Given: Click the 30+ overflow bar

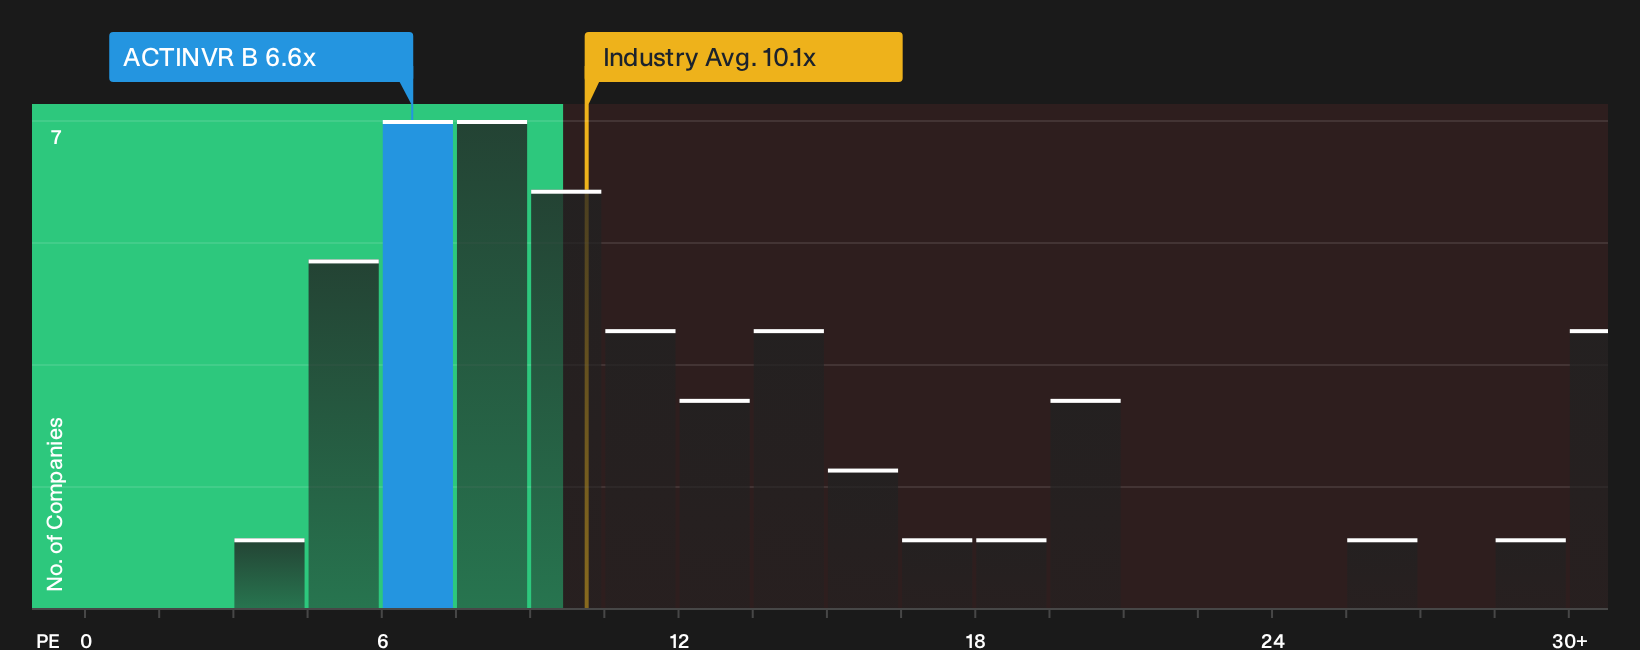Looking at the screenshot, I should tap(1589, 469).
